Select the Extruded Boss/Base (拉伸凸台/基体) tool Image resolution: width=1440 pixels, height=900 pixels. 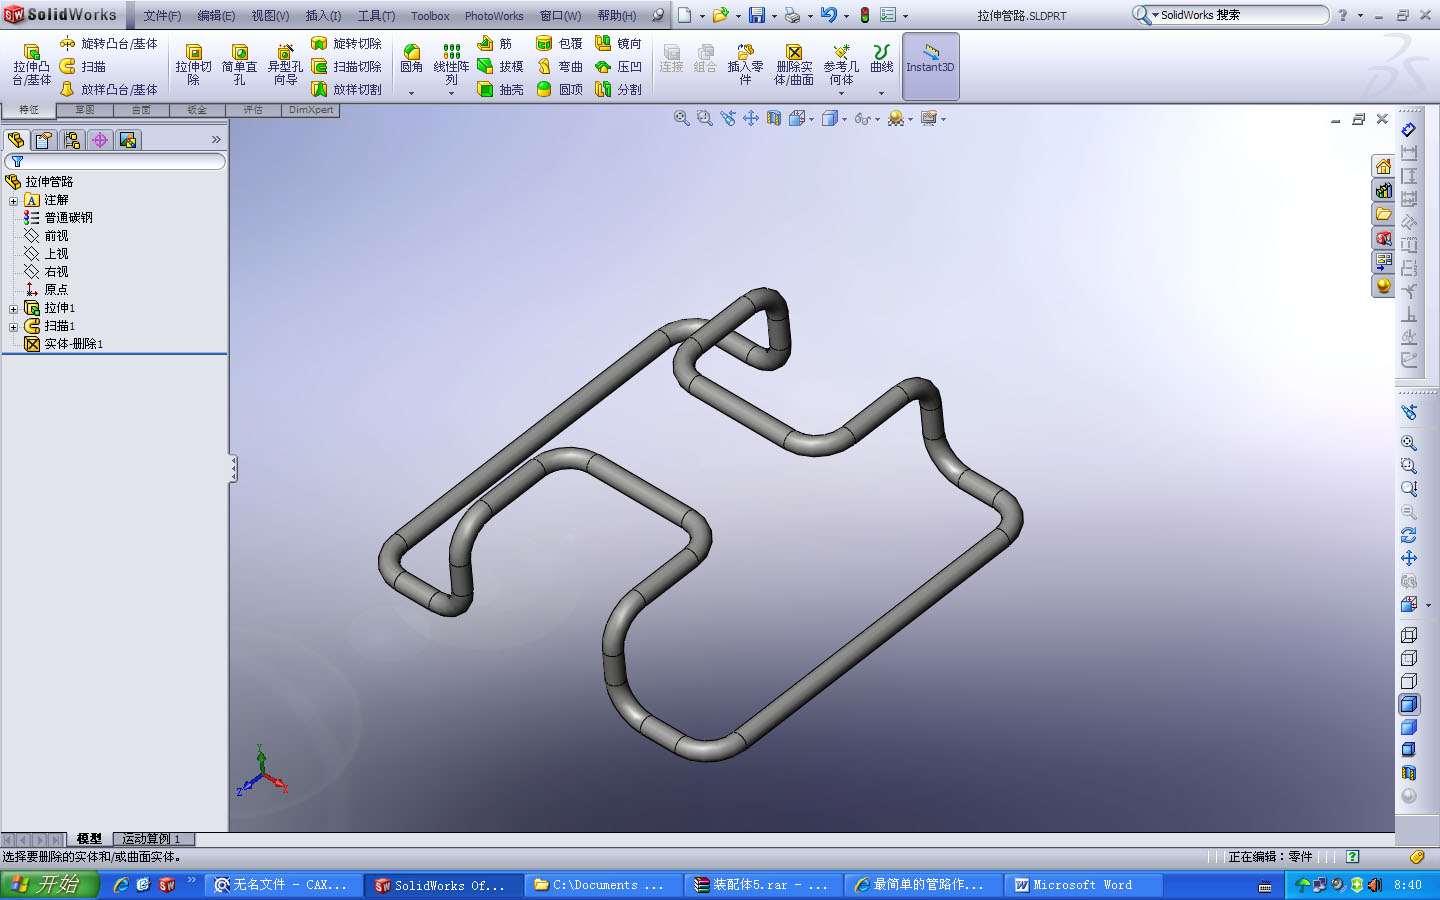coord(31,65)
